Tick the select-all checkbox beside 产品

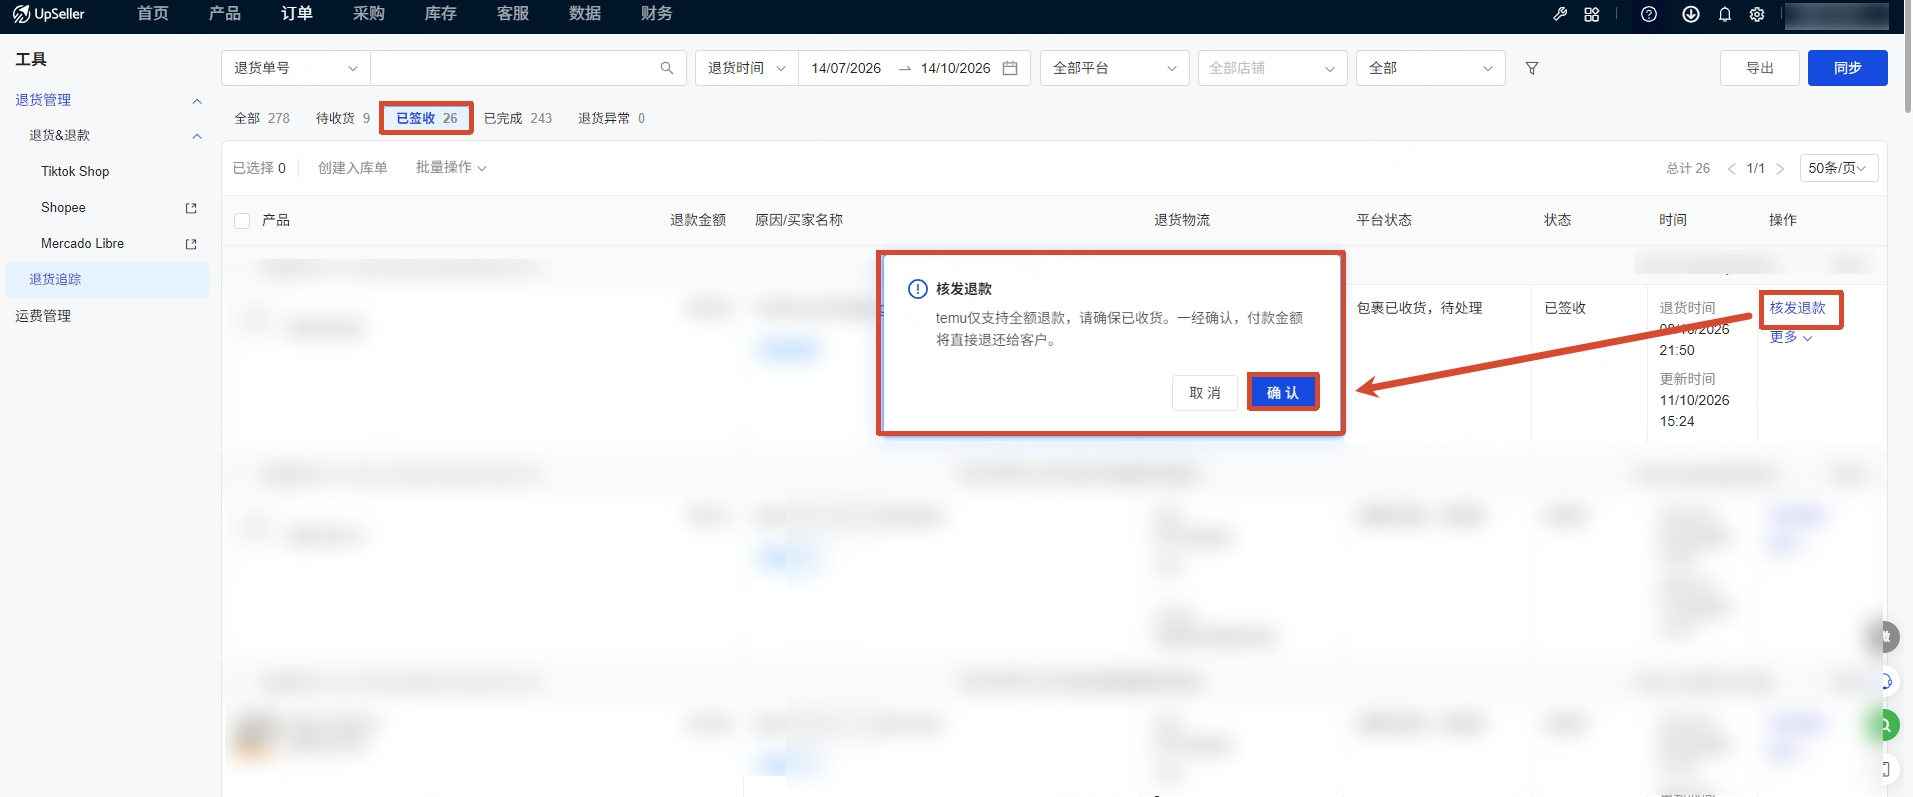(x=242, y=221)
